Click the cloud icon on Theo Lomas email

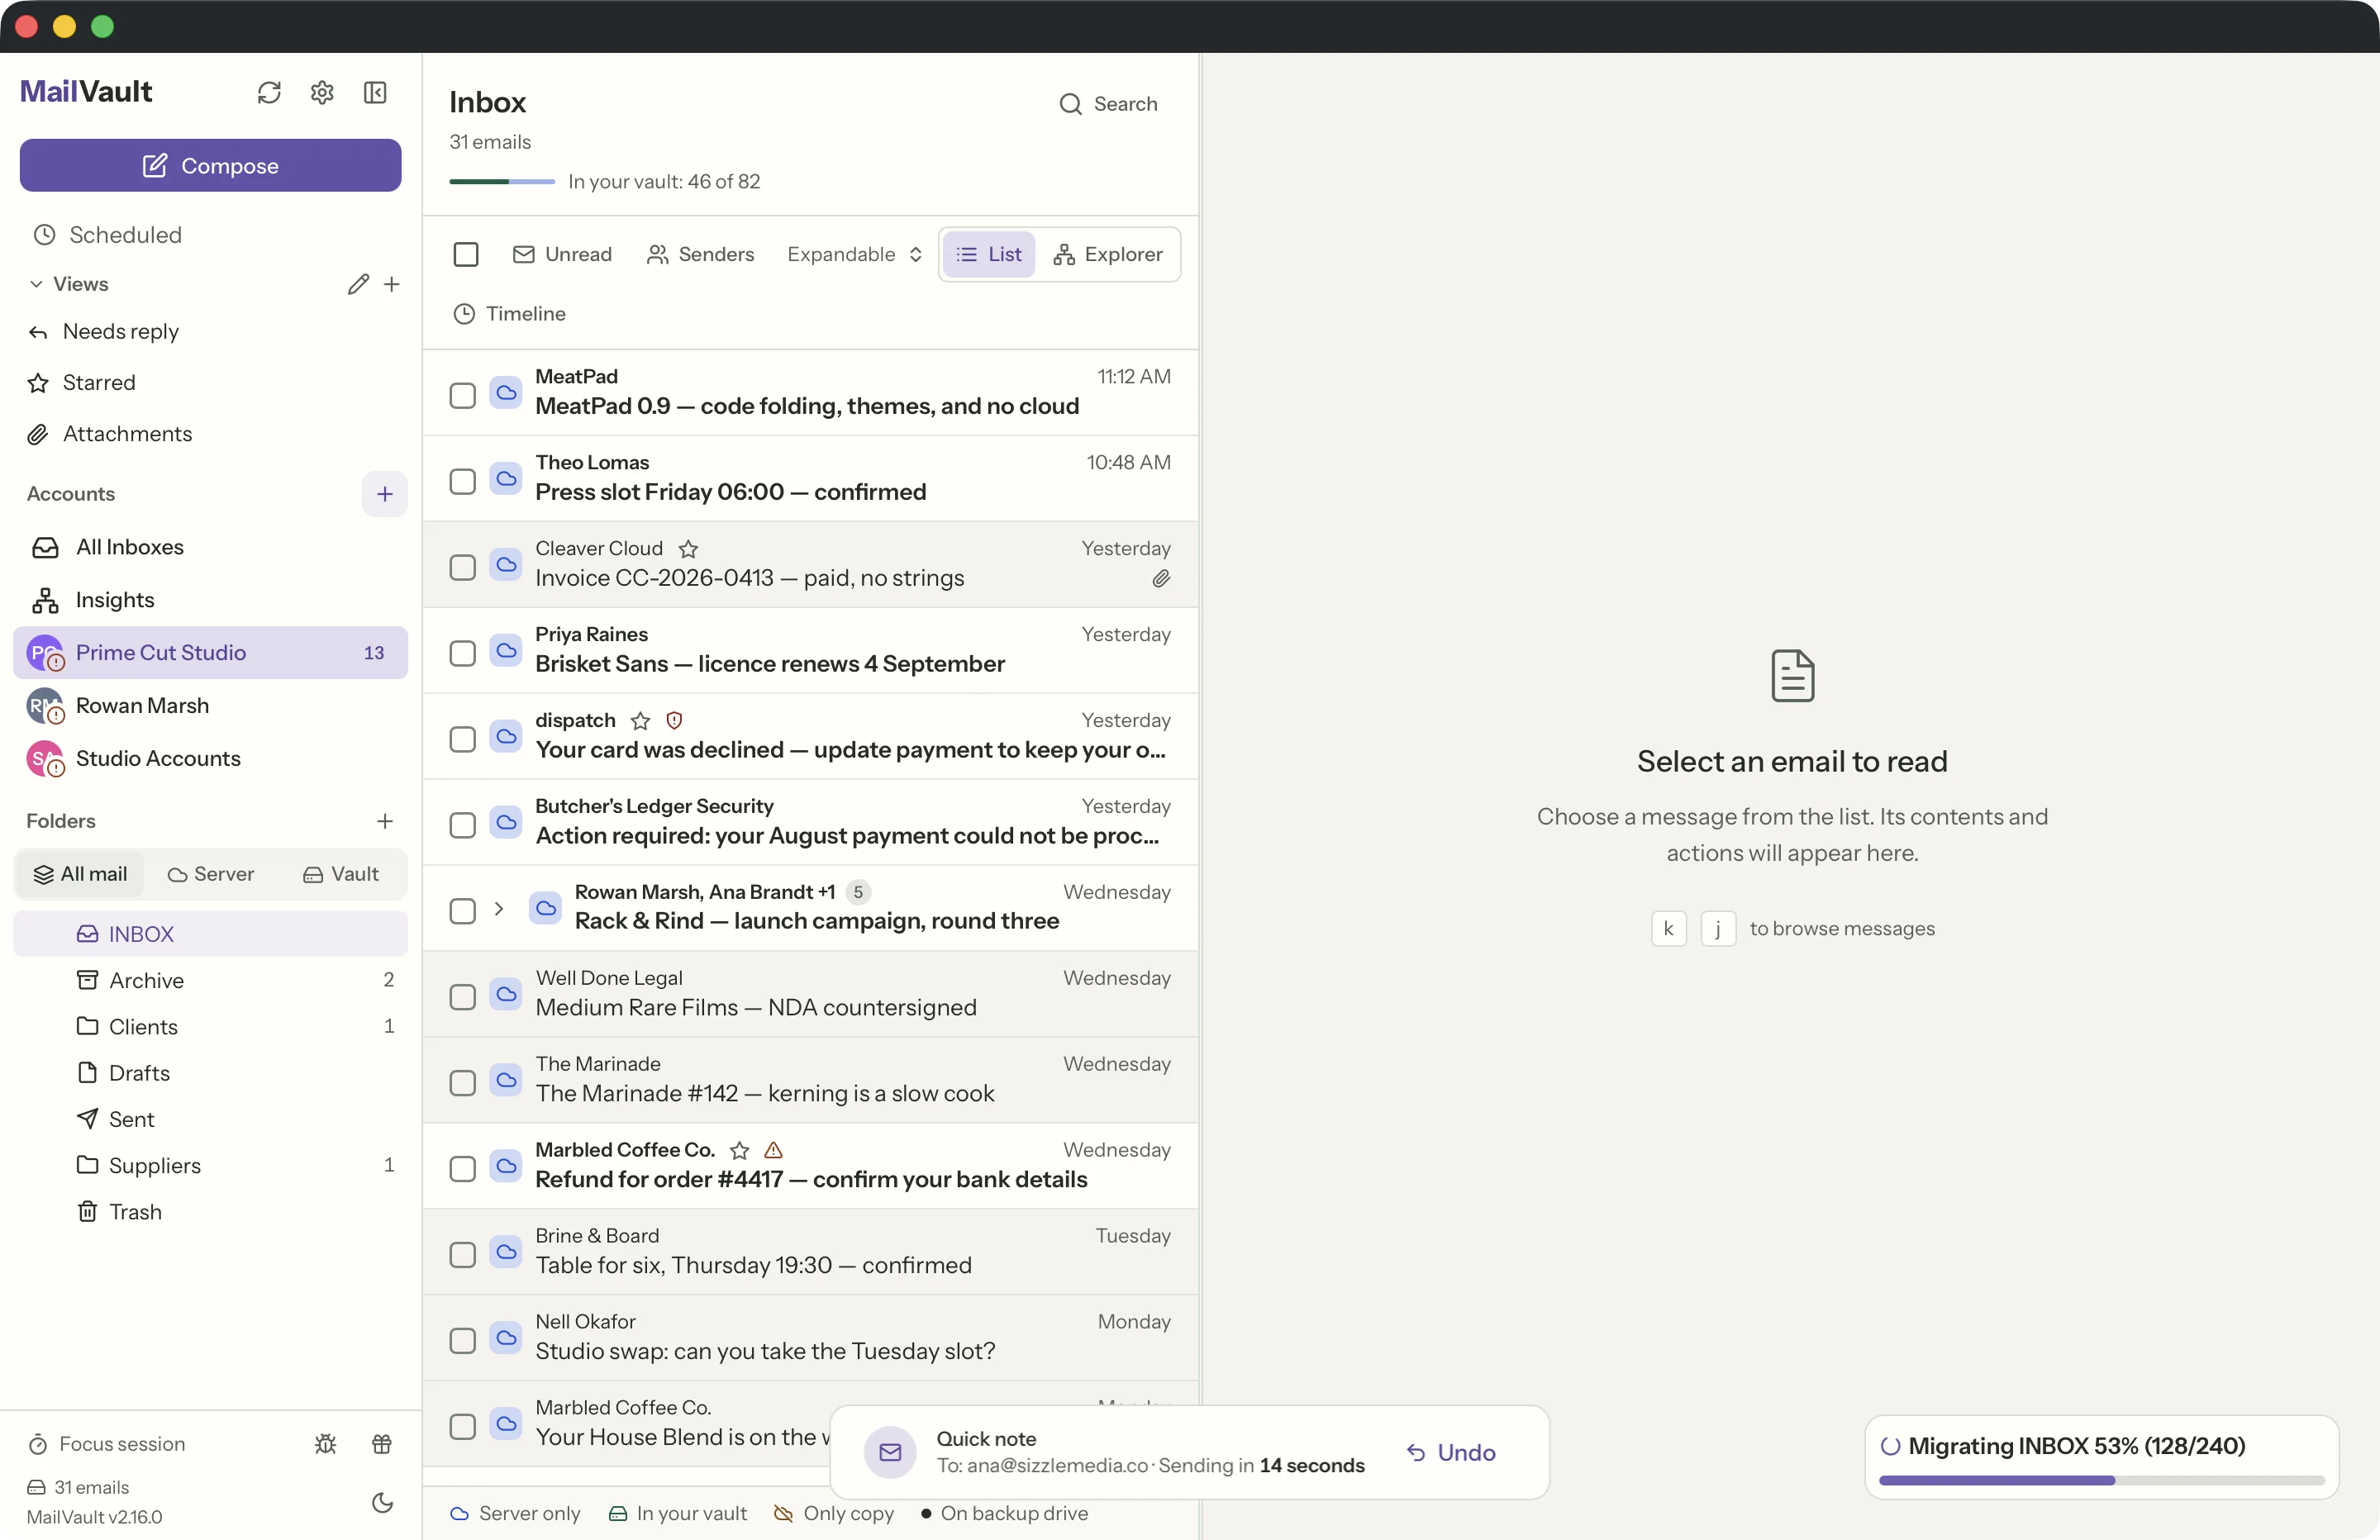pyautogui.click(x=506, y=479)
